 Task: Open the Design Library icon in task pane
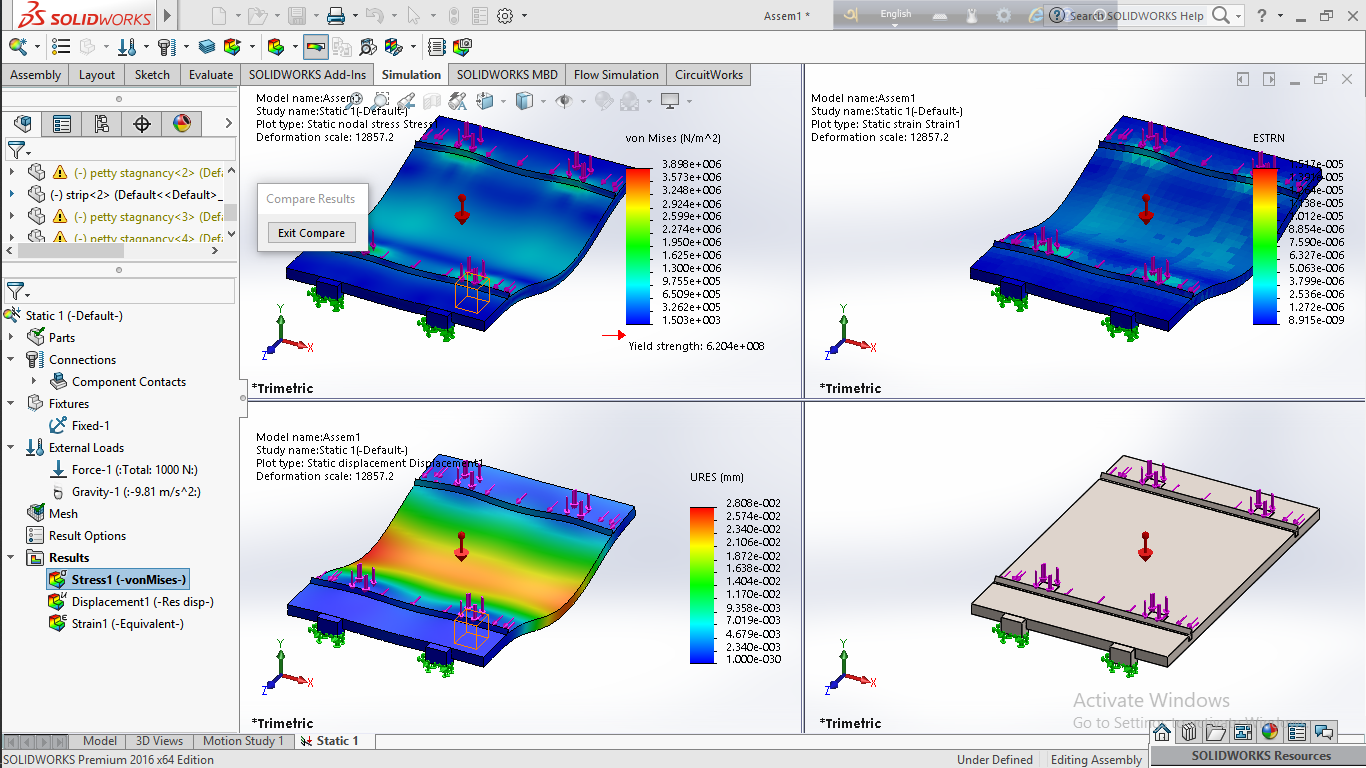[1189, 732]
